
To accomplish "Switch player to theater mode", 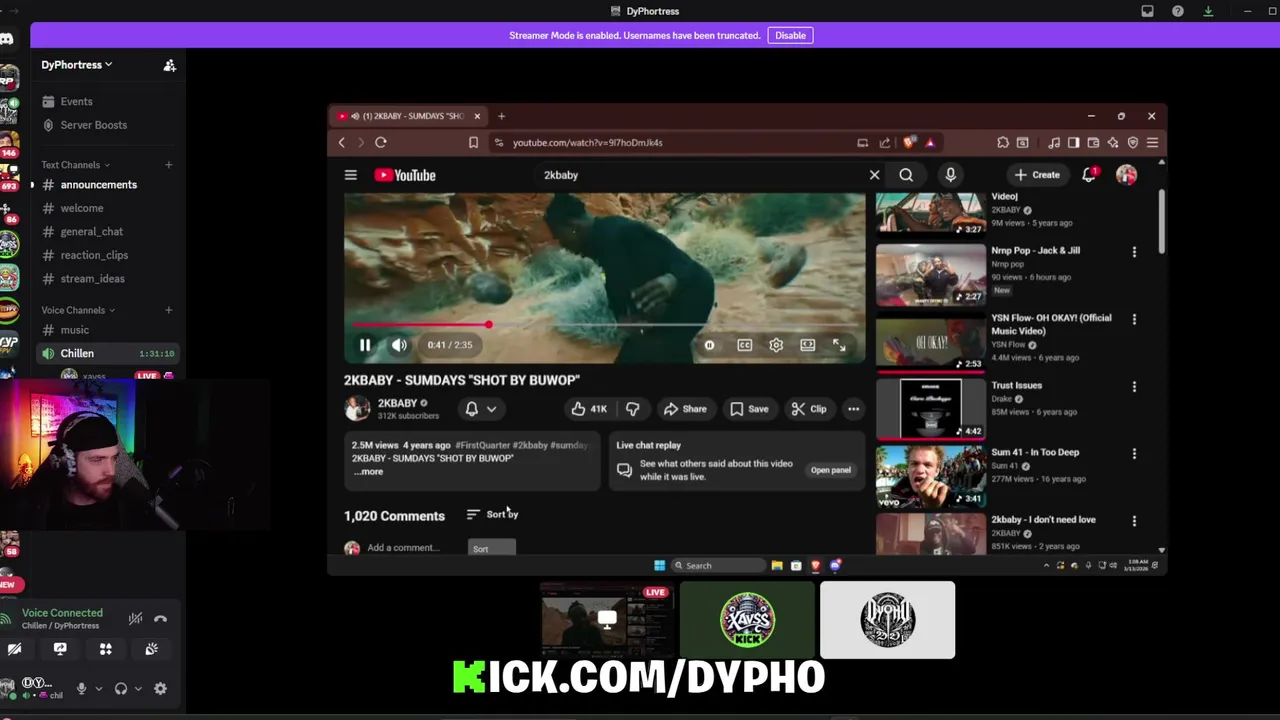I will pyautogui.click(x=807, y=345).
